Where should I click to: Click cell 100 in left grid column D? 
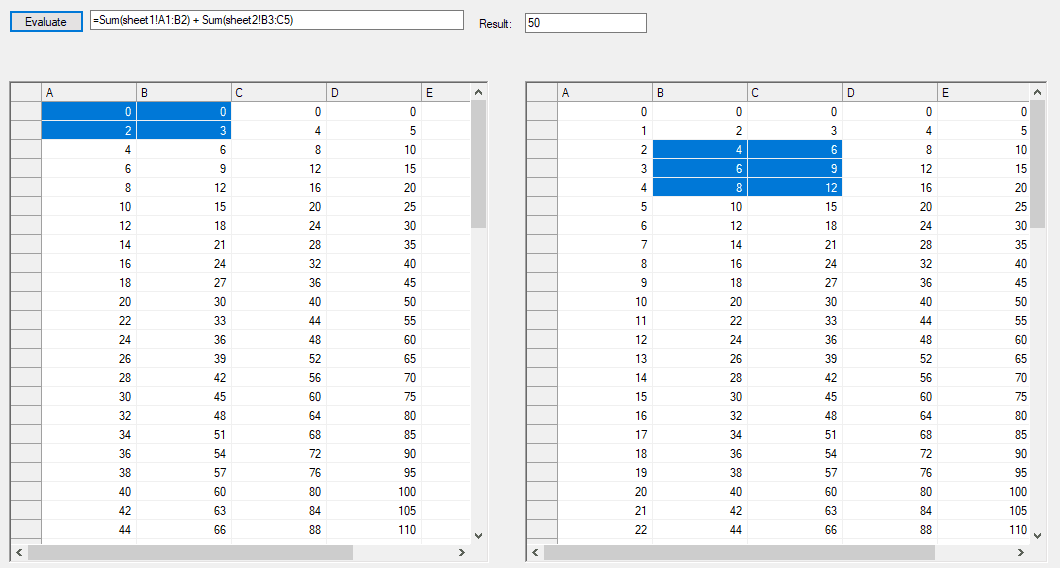pos(374,492)
